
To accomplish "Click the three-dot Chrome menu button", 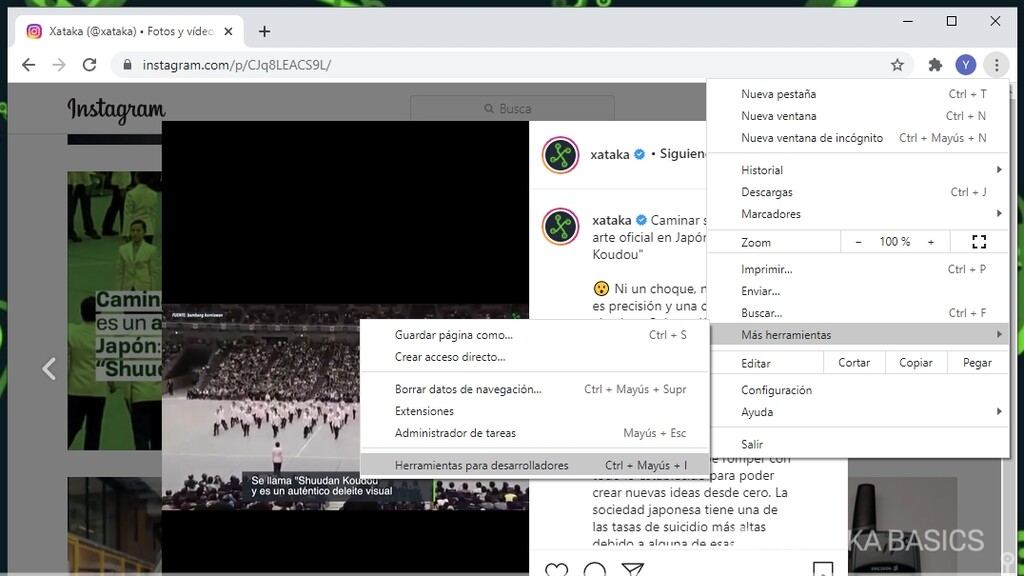I will 997,65.
